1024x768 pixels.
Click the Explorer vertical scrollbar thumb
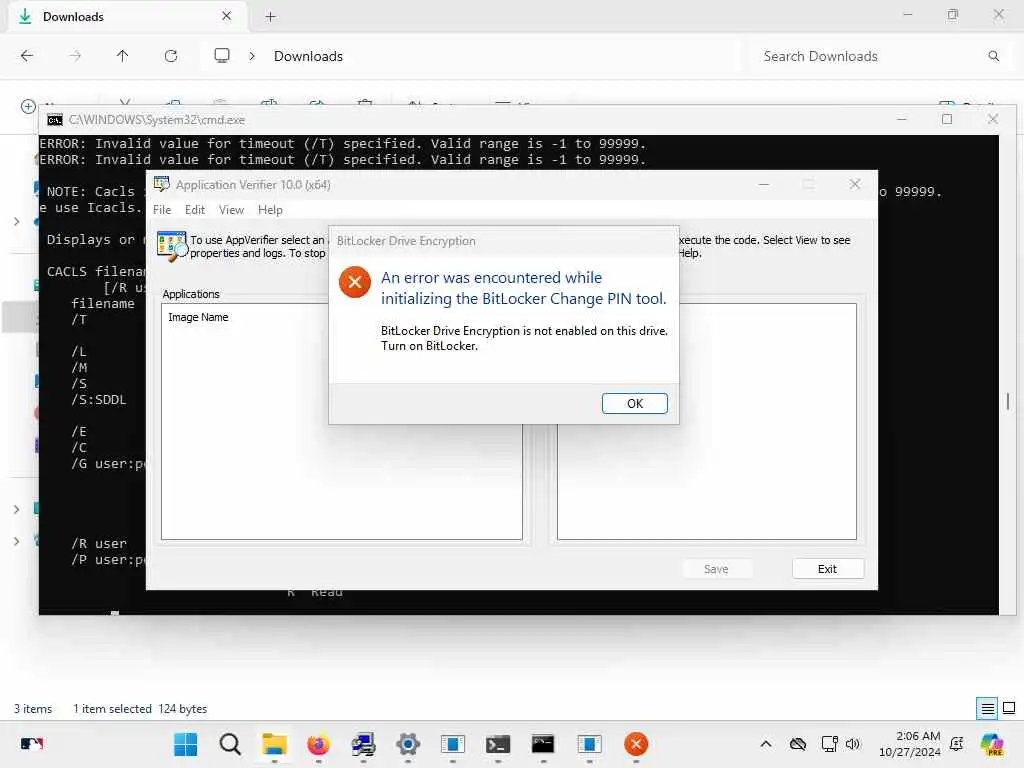coord(1008,401)
